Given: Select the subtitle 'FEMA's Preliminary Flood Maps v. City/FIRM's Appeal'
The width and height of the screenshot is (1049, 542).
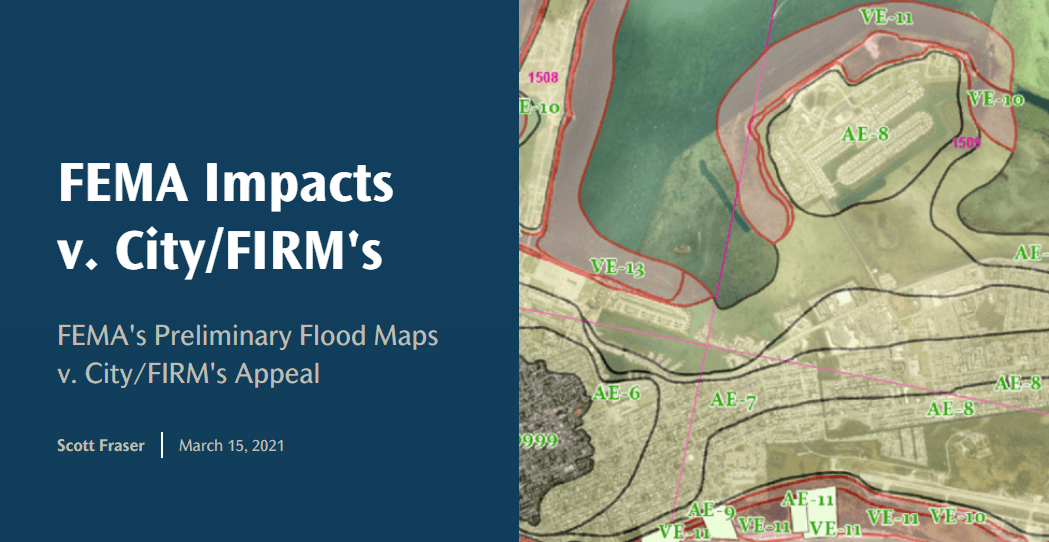Looking at the screenshot, I should (x=248, y=355).
